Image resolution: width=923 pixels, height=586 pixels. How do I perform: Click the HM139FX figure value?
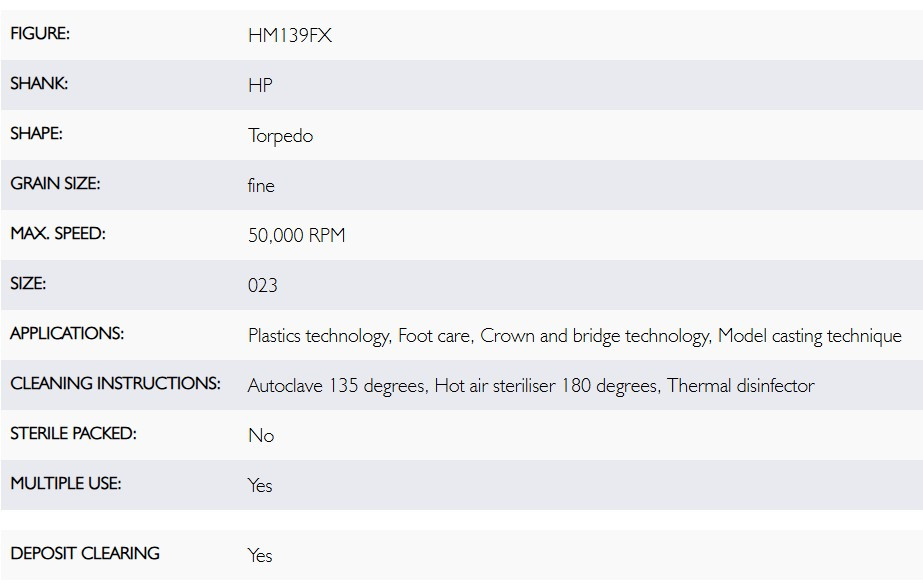tap(290, 35)
